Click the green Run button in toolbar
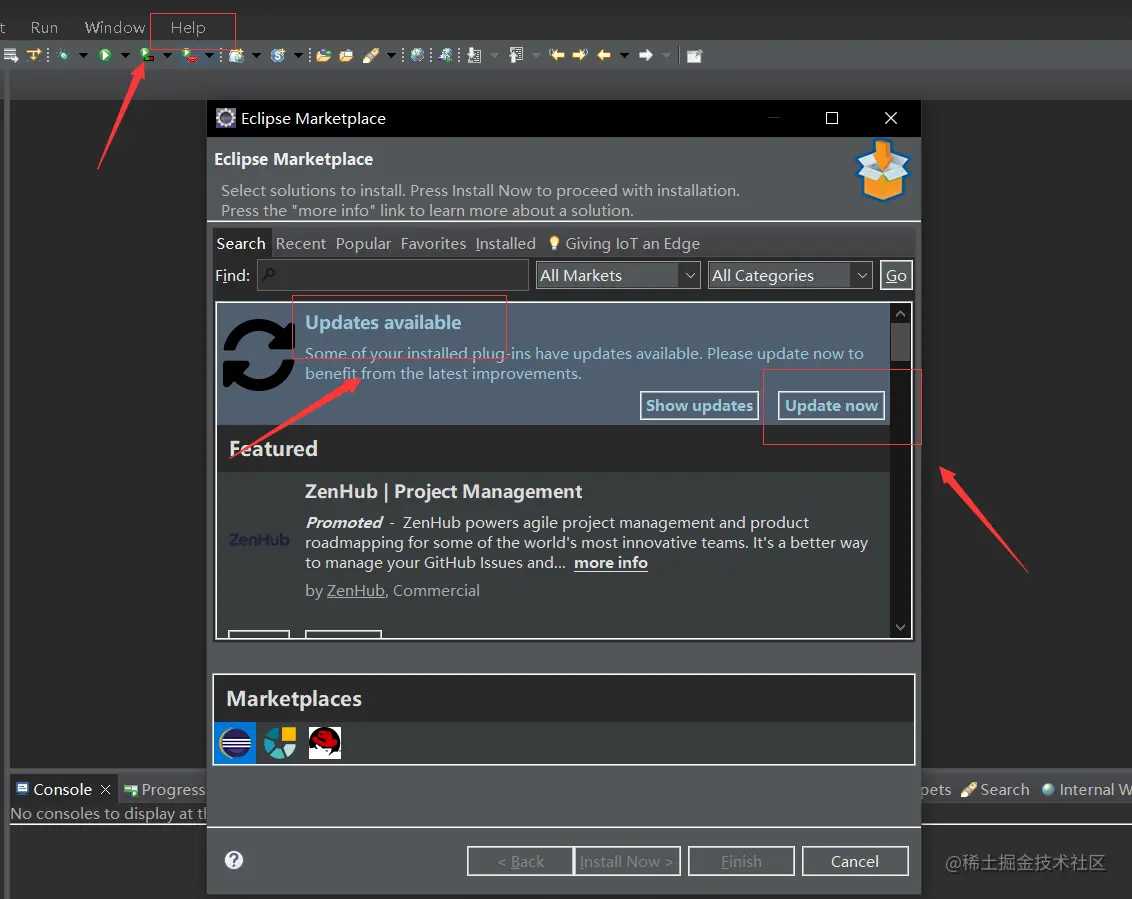This screenshot has height=899, width=1132. coord(105,55)
